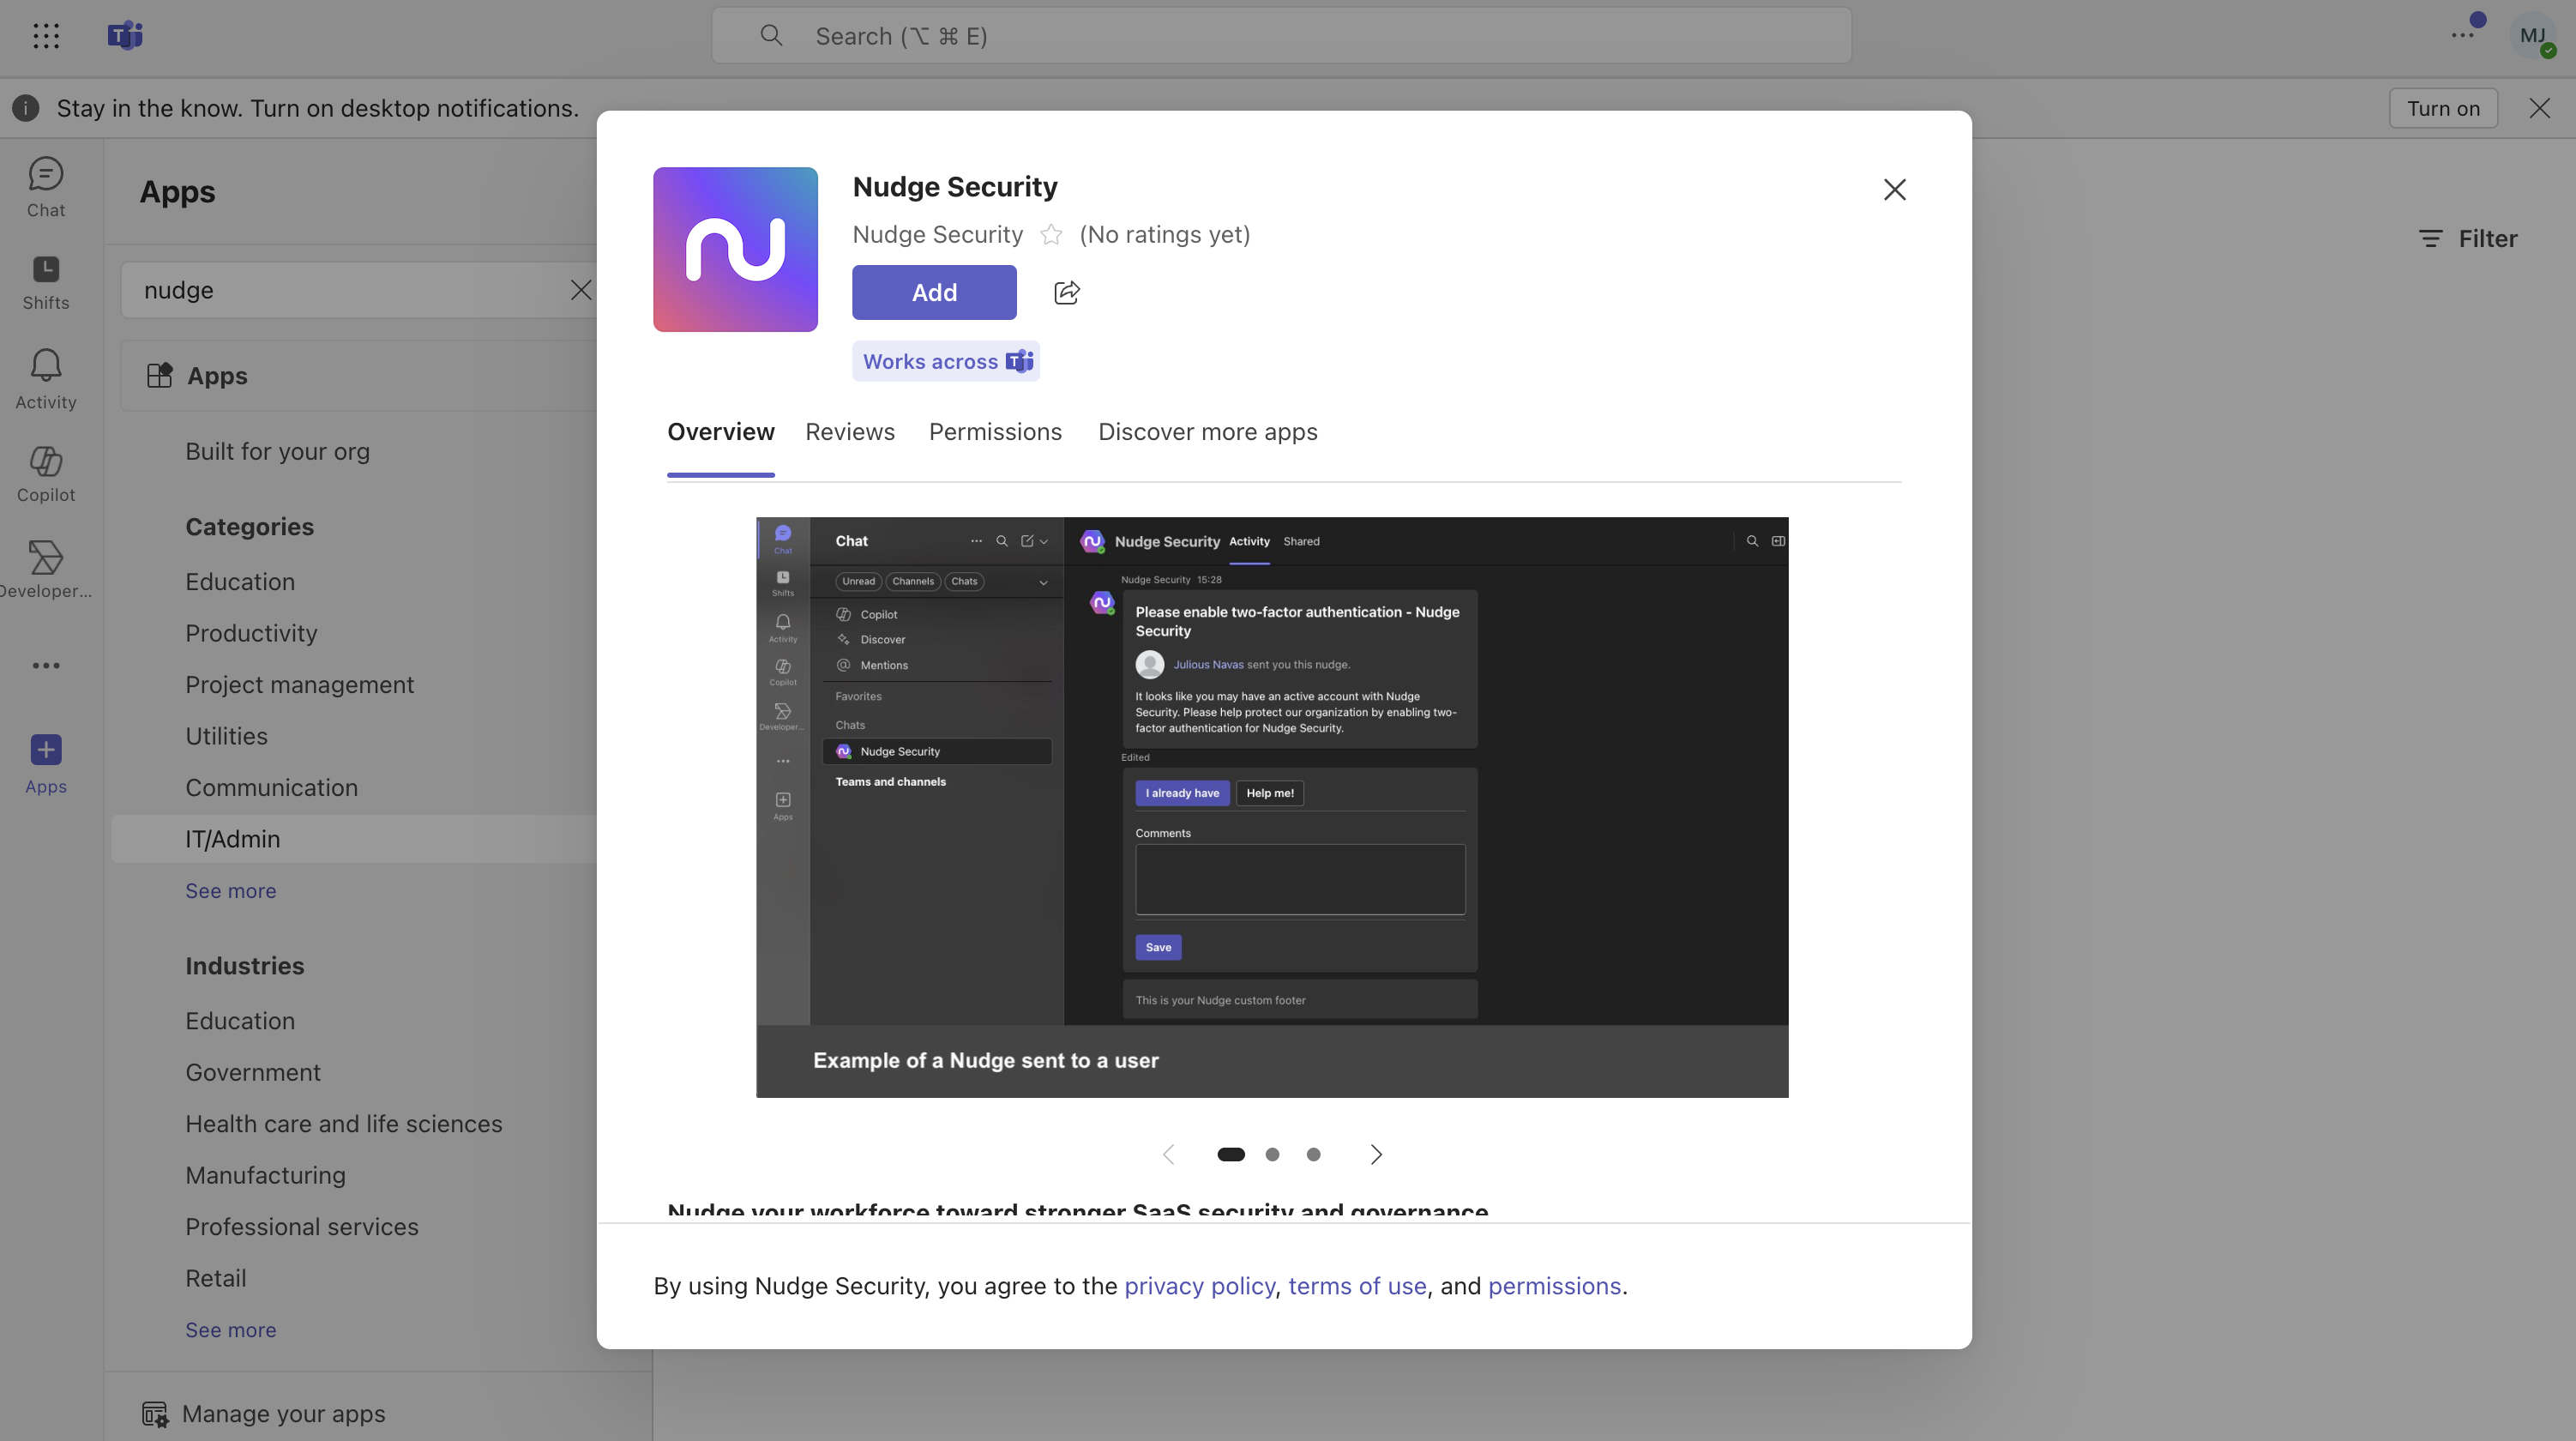Viewport: 2576px width, 1441px height.
Task: Expand See more under Categories
Action: tap(230, 890)
